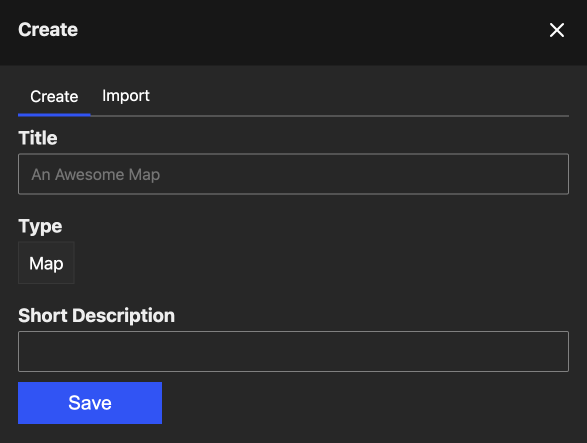This screenshot has width=587, height=443.
Task: Select the Create tab
Action: click(x=54, y=97)
